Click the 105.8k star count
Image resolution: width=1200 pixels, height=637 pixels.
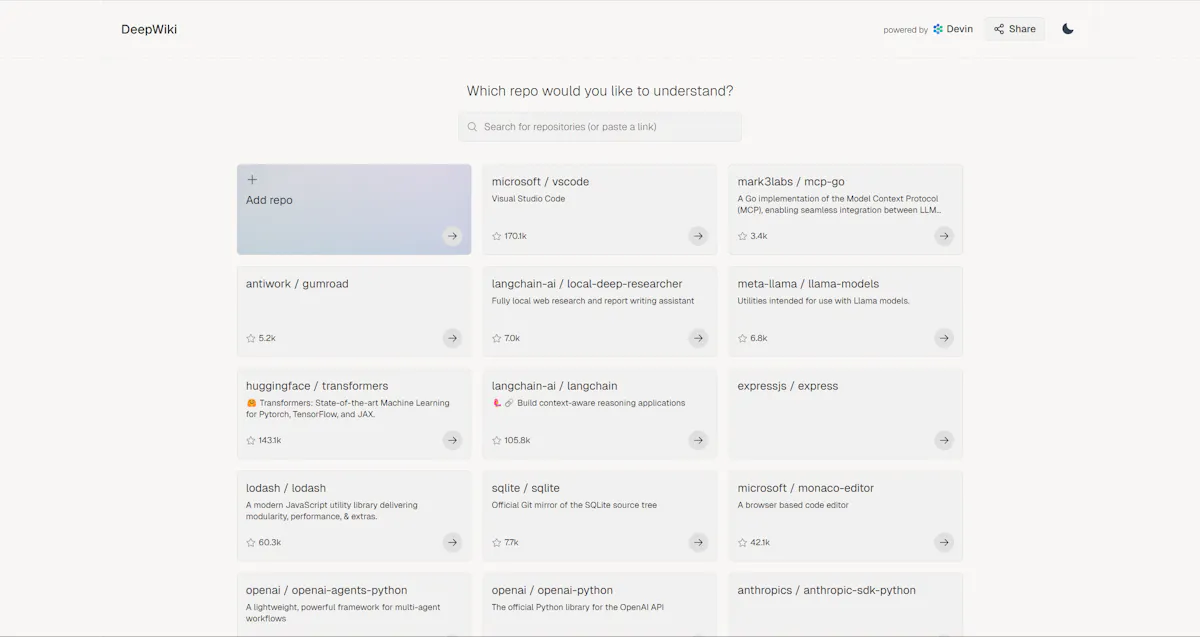tap(517, 440)
